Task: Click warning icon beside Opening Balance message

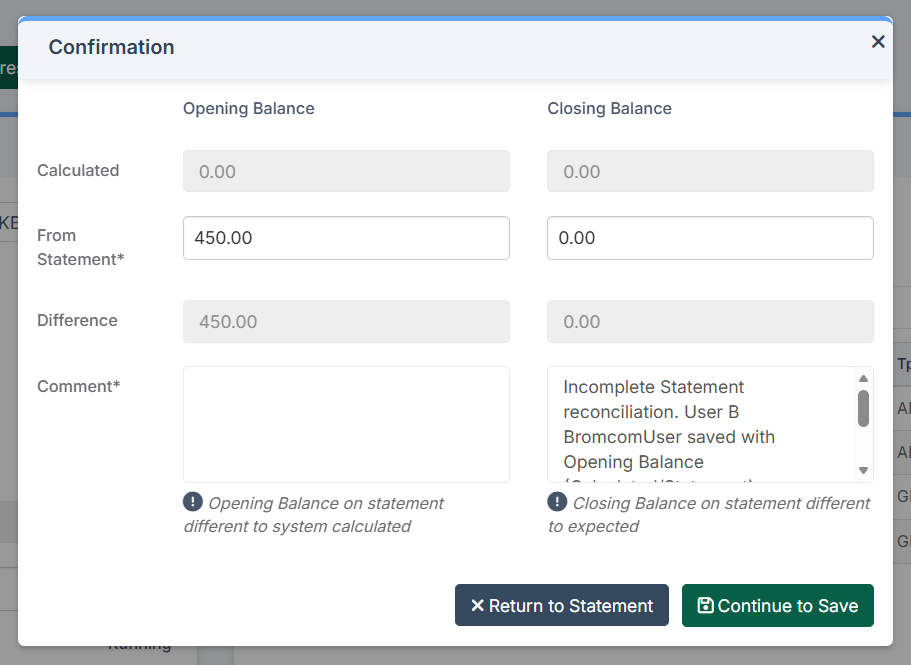Action: [x=193, y=501]
